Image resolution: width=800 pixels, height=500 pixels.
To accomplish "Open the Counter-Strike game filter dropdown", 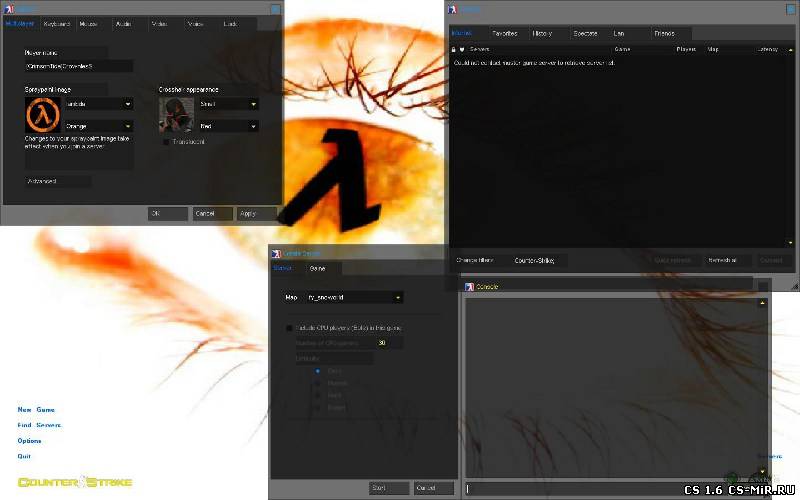I will tap(539, 261).
